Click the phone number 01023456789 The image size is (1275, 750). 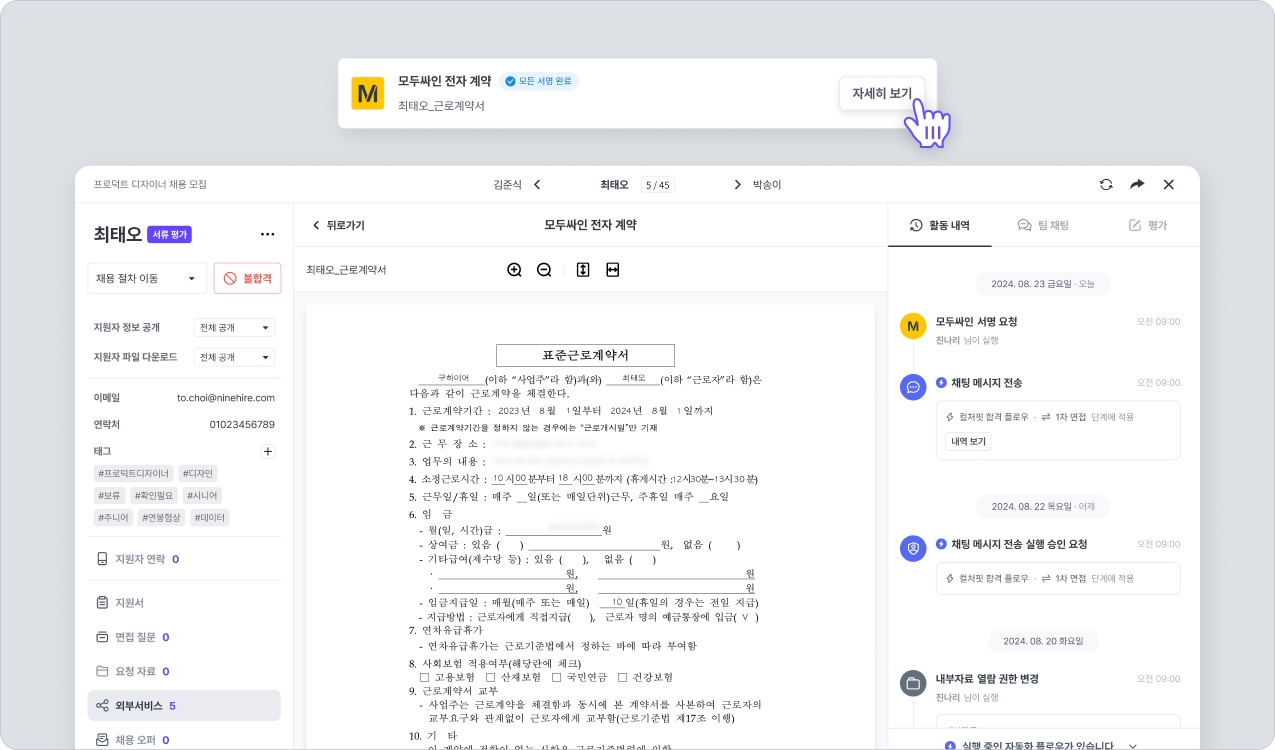tap(242, 424)
